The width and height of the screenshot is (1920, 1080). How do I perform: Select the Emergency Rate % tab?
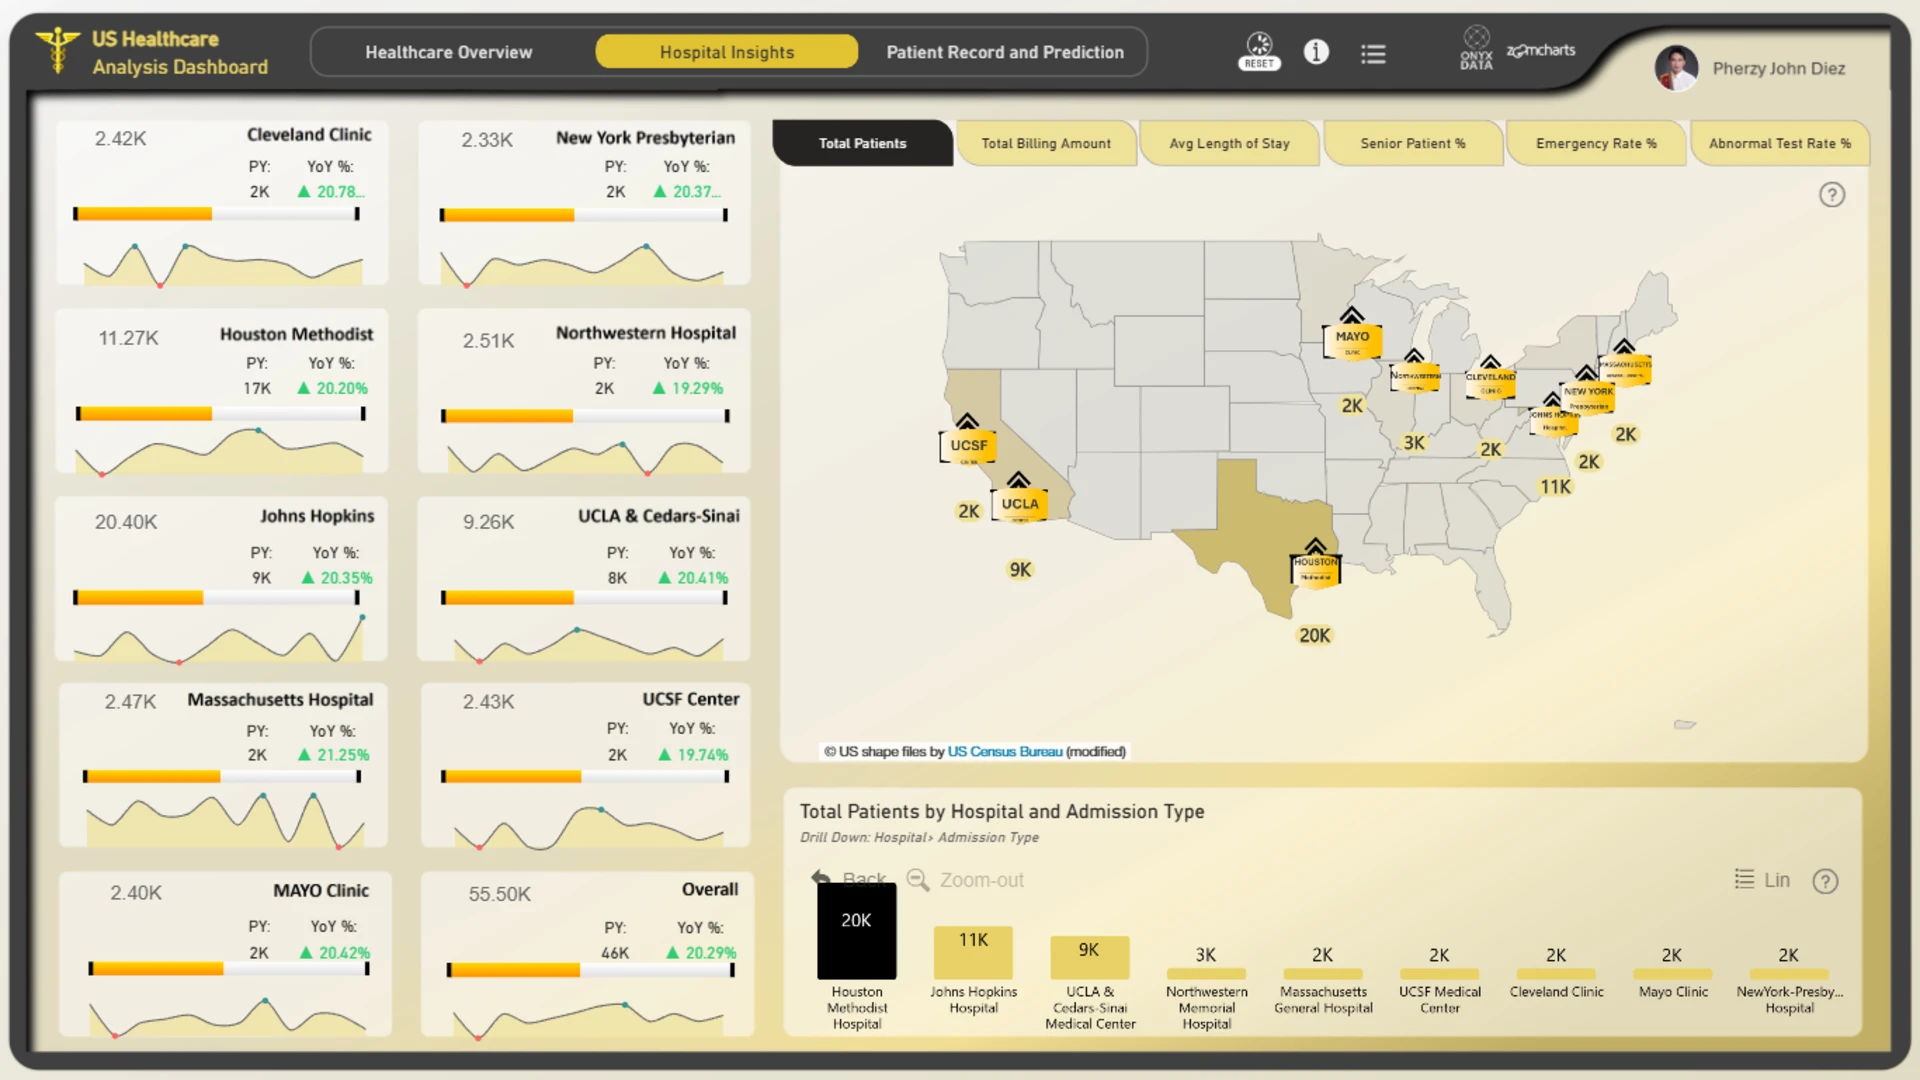click(1596, 143)
